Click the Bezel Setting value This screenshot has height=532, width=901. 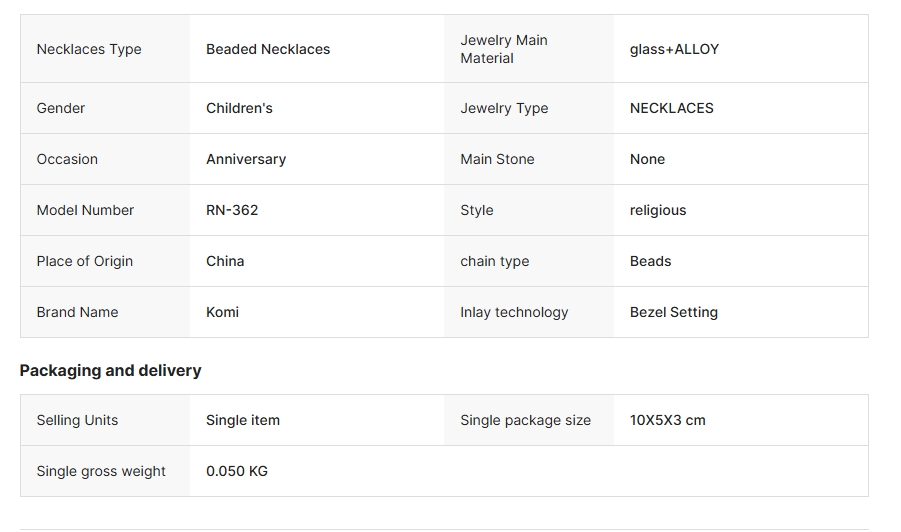pos(674,312)
